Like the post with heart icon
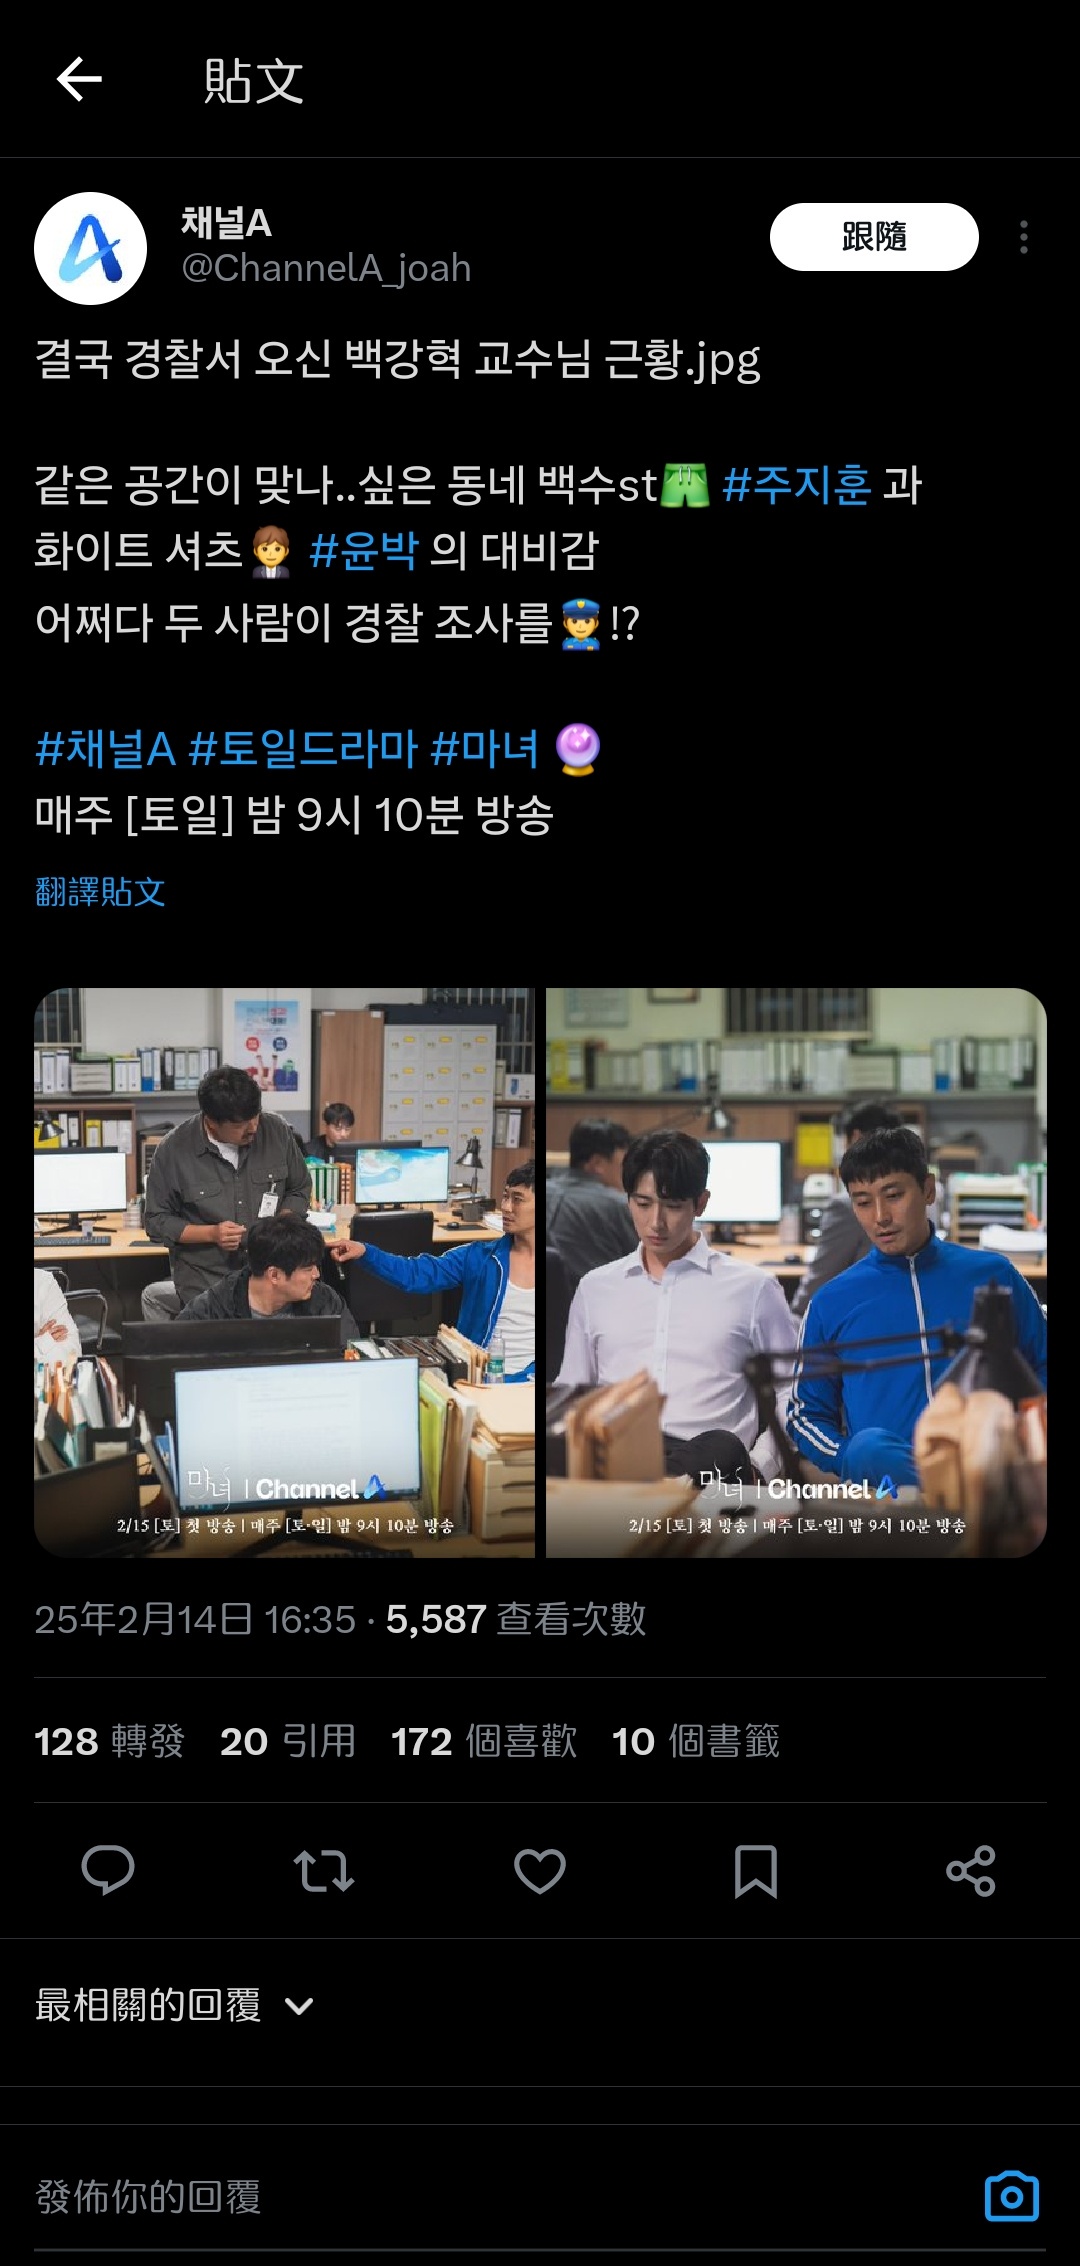The height and width of the screenshot is (2266, 1080). tap(540, 1870)
